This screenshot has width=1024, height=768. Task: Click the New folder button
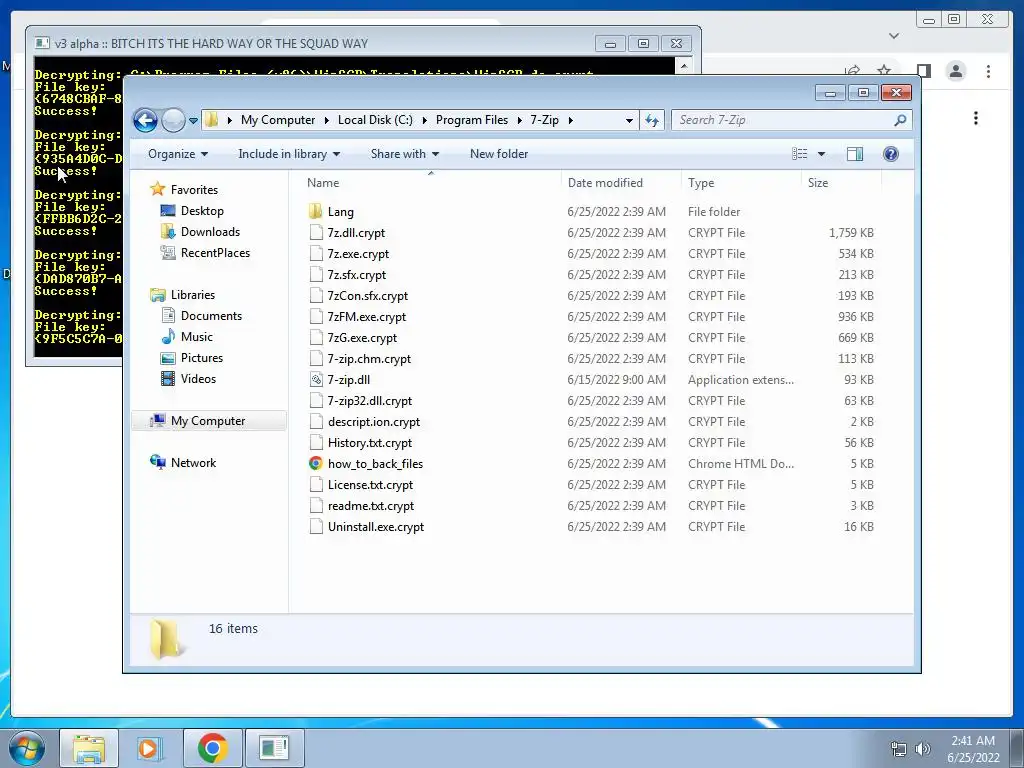499,154
